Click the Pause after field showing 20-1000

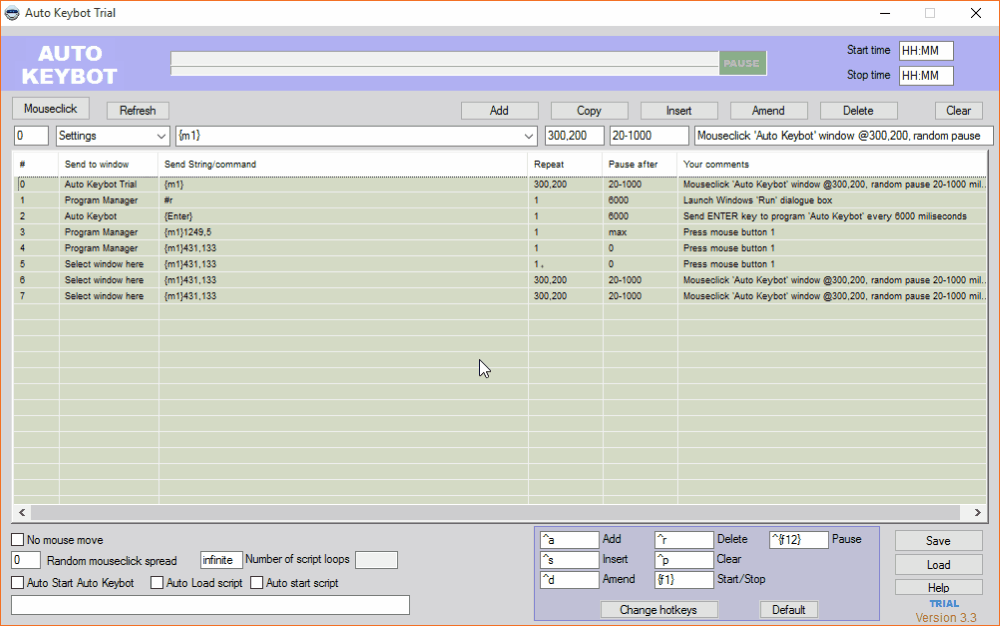(649, 136)
